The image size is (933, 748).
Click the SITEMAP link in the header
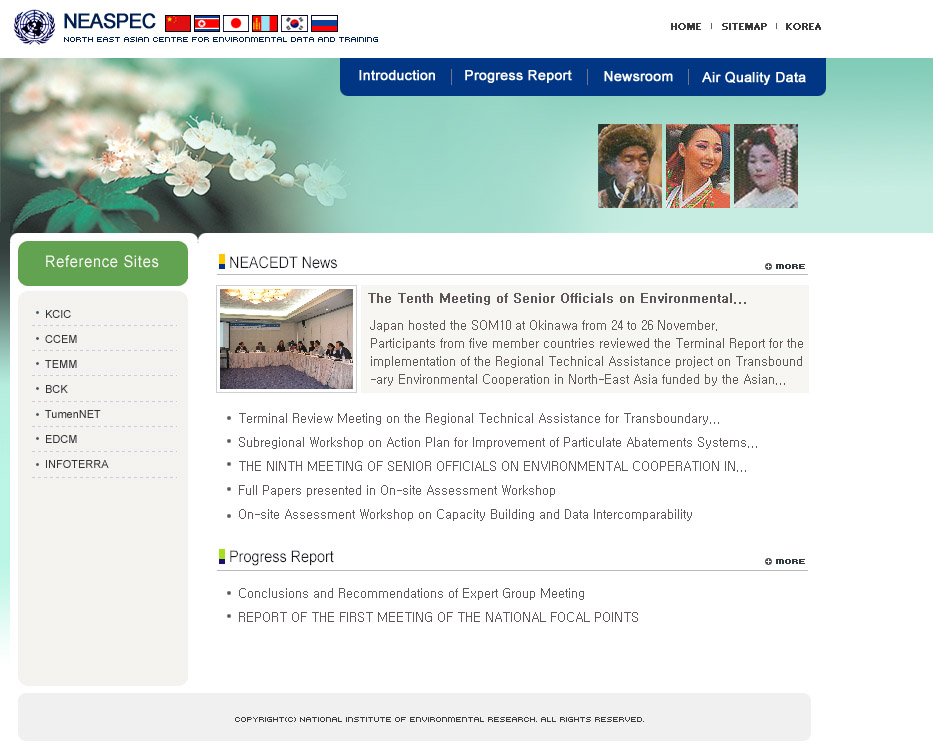(x=744, y=27)
